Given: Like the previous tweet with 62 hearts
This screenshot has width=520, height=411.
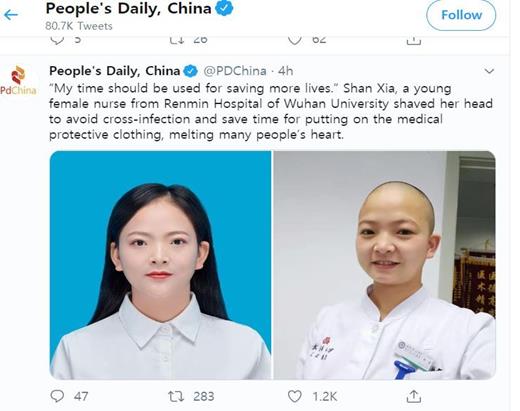Looking at the screenshot, I should (295, 40).
